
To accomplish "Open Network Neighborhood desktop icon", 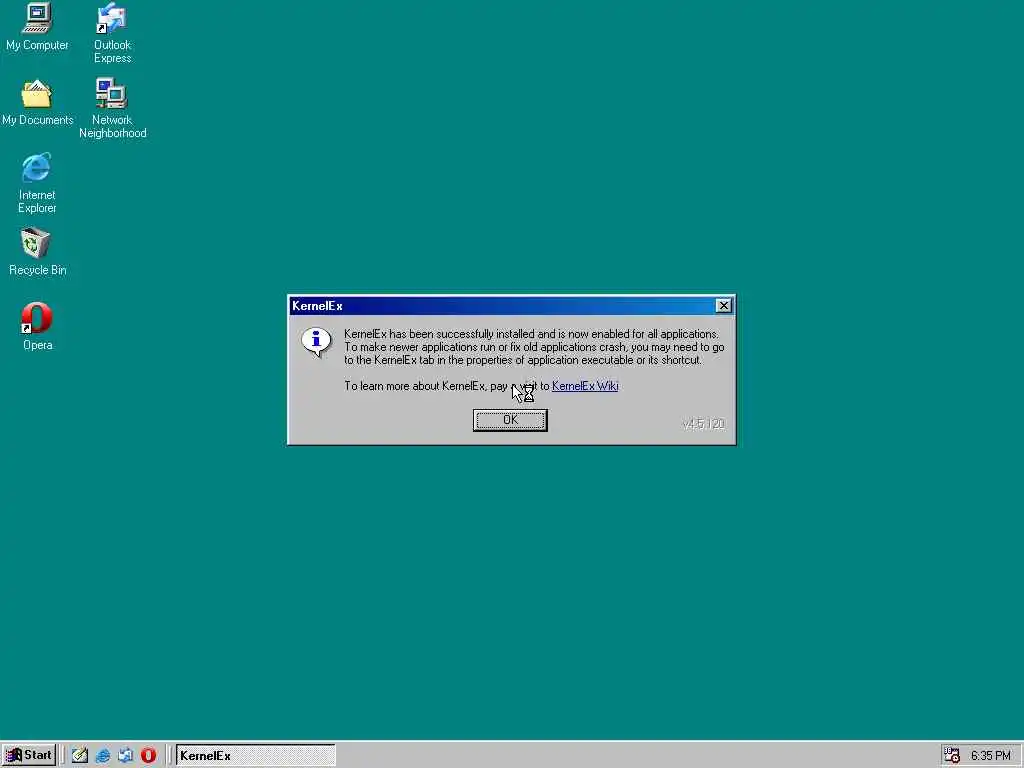I will tap(112, 108).
